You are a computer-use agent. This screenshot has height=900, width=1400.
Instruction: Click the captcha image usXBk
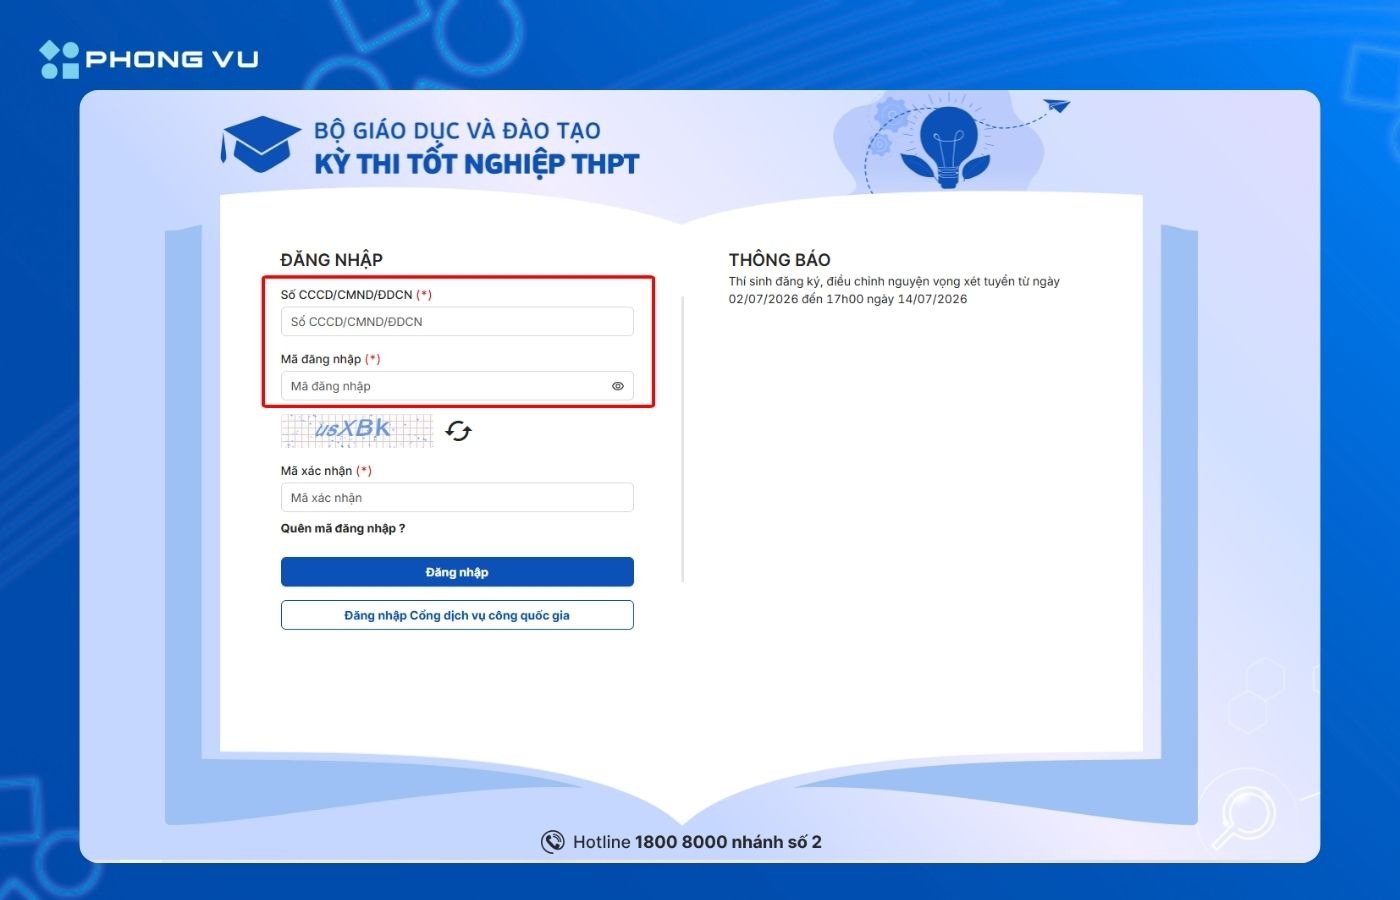[357, 430]
